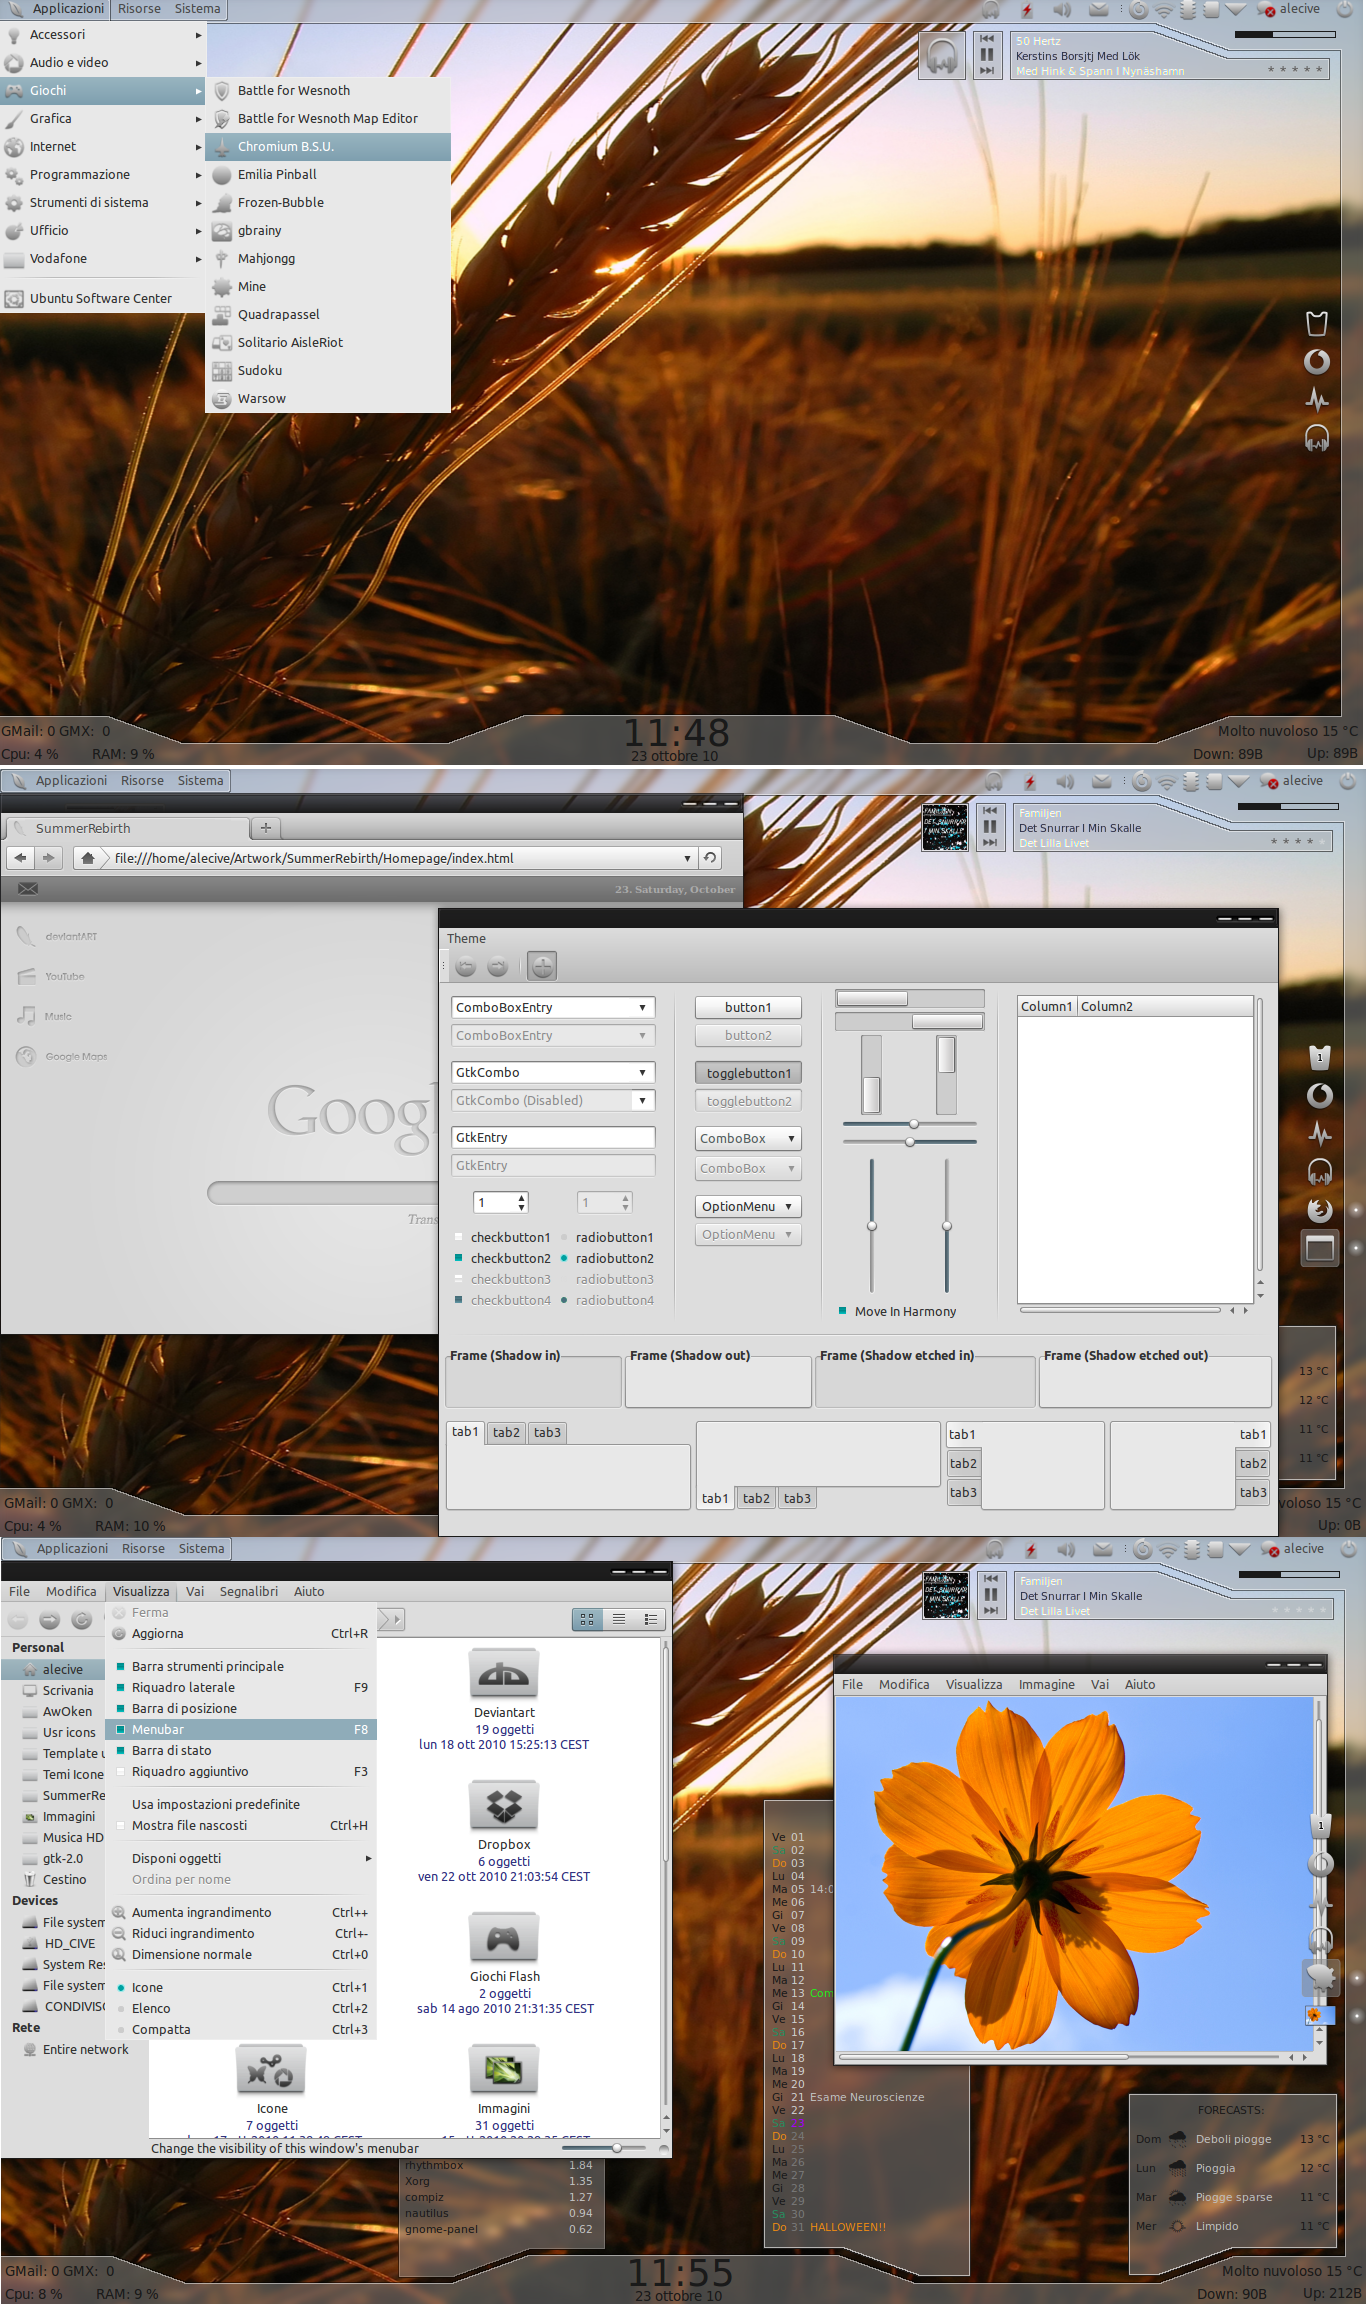Skip to next track in the '50 Hertz' player
Image resolution: width=1366 pixels, height=2304 pixels.
(x=987, y=71)
